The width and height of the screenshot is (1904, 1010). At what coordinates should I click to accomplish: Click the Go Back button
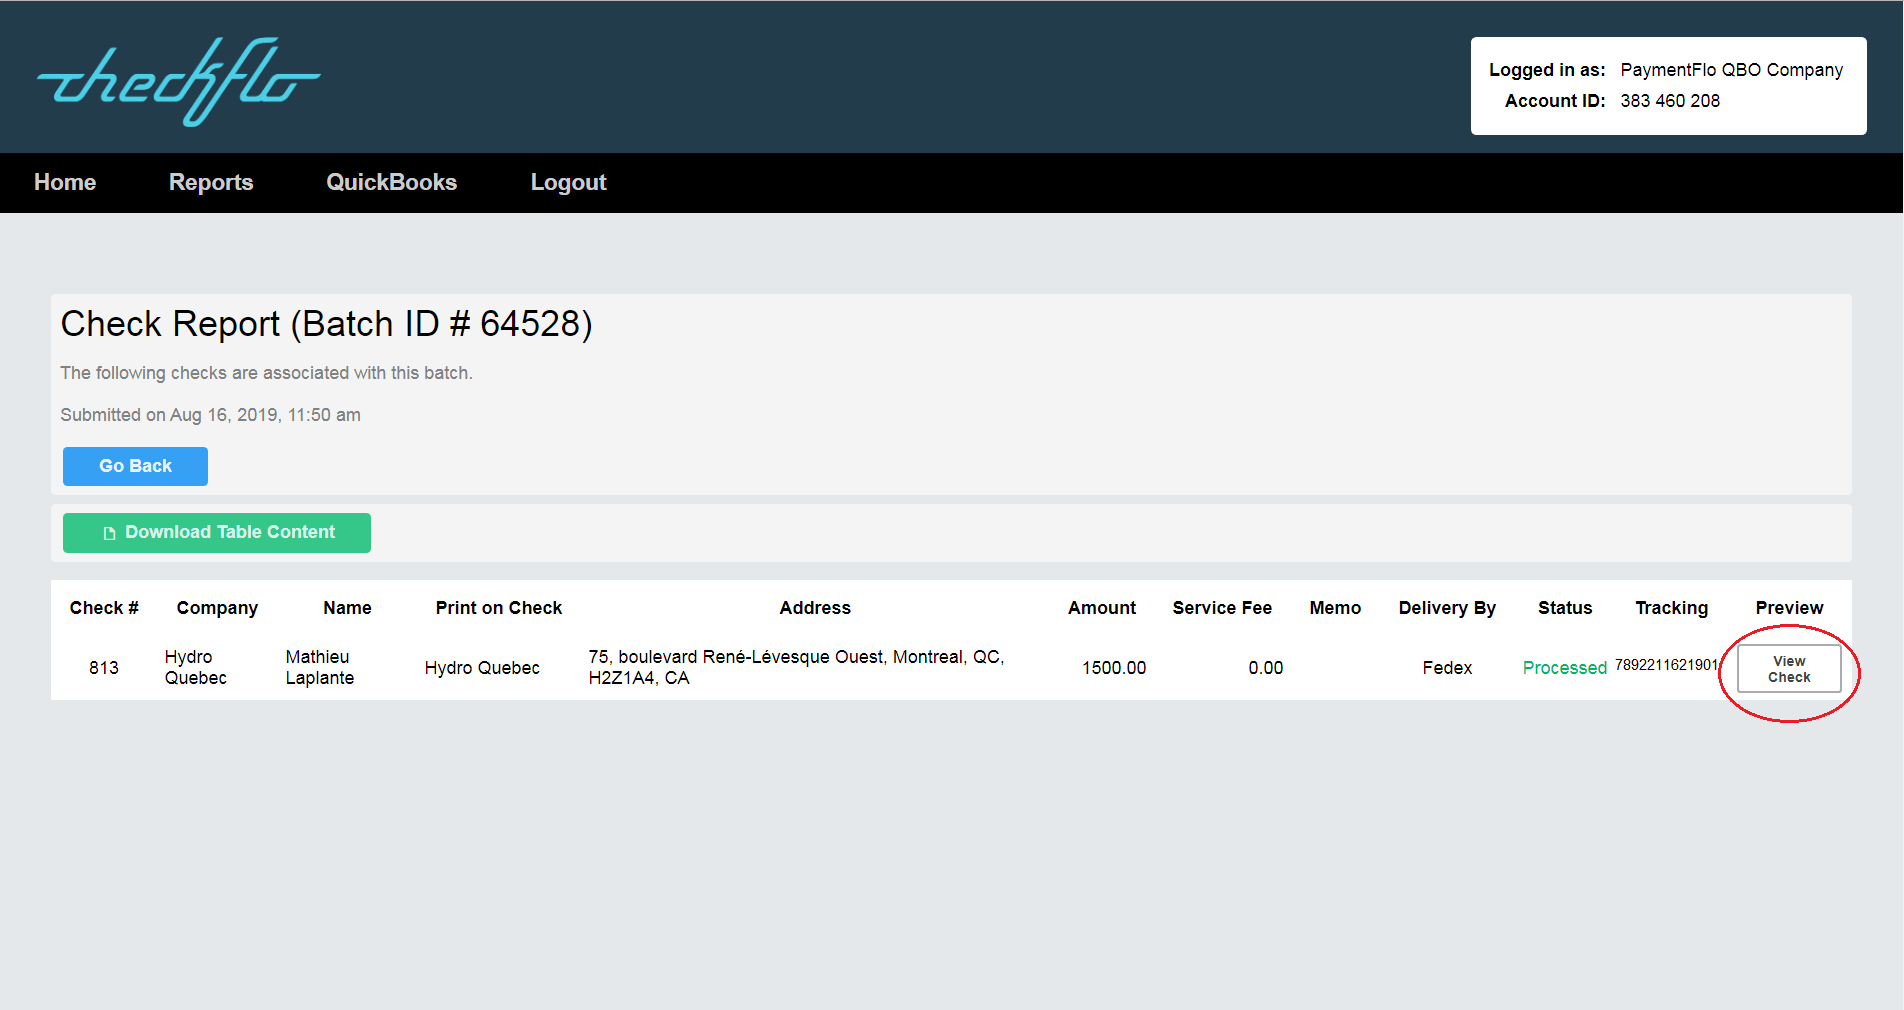pos(135,466)
